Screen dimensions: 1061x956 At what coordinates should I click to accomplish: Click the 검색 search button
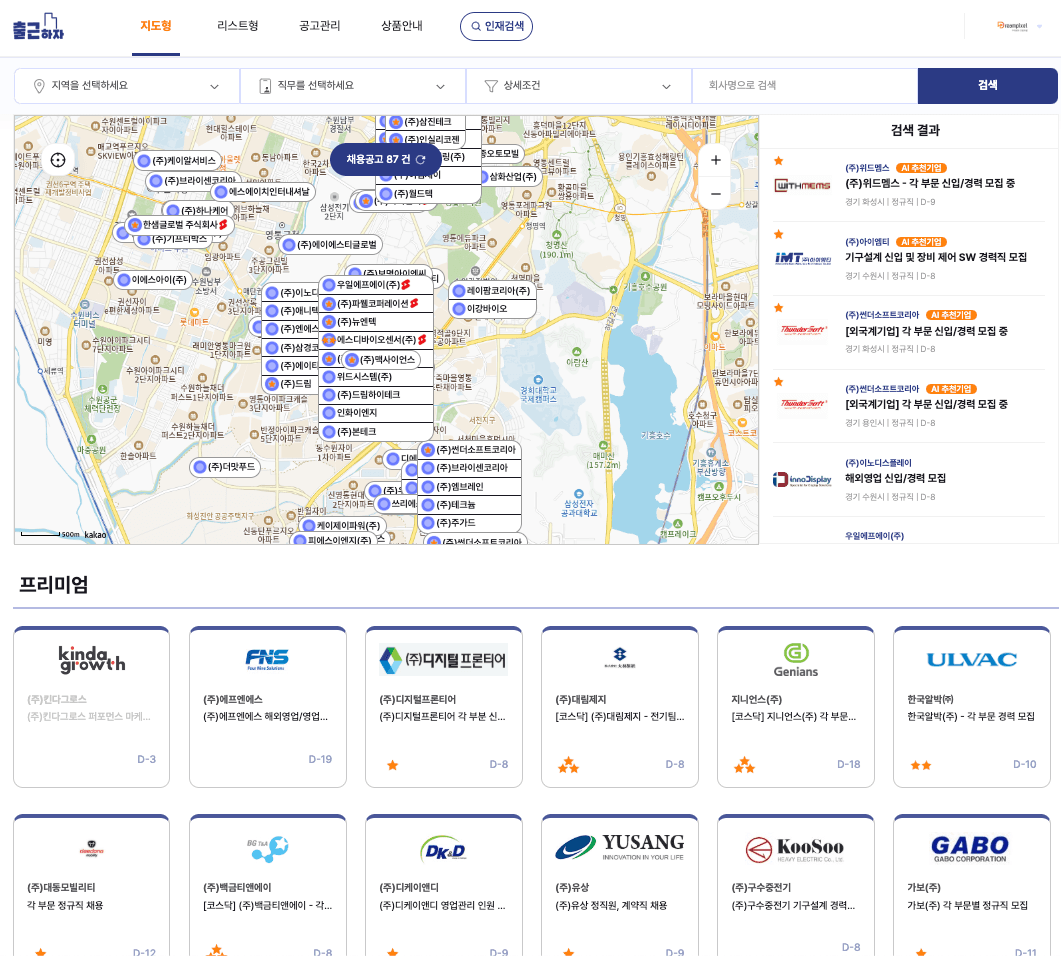point(987,86)
